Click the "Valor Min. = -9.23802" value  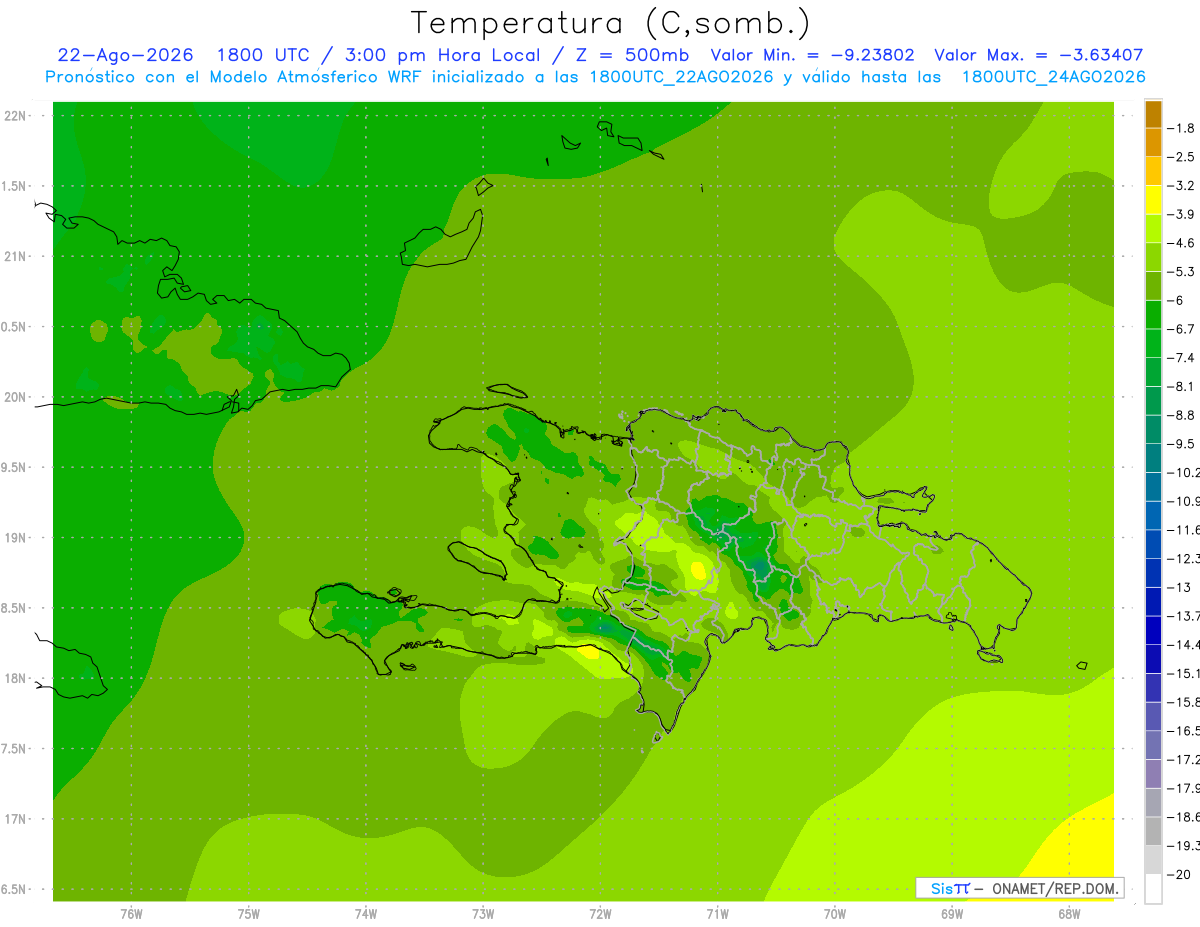[x=812, y=56]
